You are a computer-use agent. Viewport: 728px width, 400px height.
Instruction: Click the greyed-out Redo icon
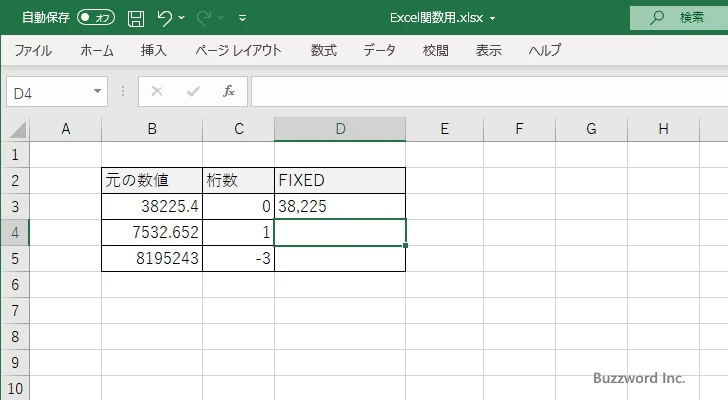click(203, 18)
